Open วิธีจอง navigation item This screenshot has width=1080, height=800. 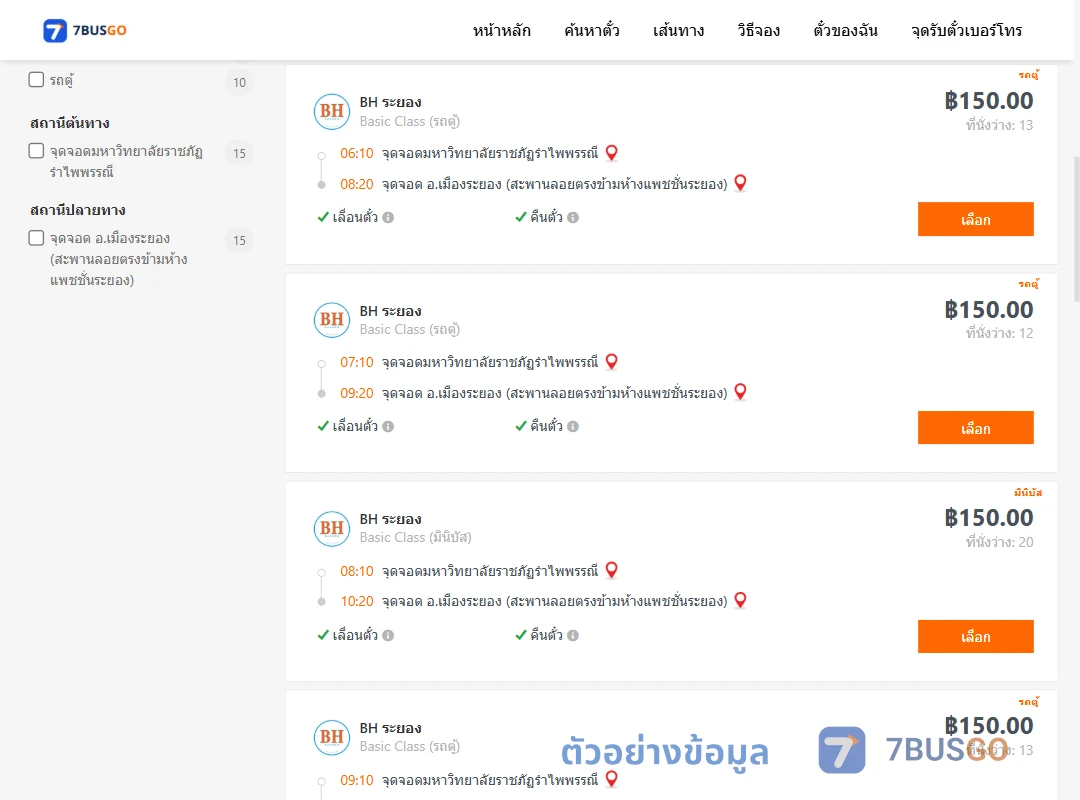(x=758, y=30)
